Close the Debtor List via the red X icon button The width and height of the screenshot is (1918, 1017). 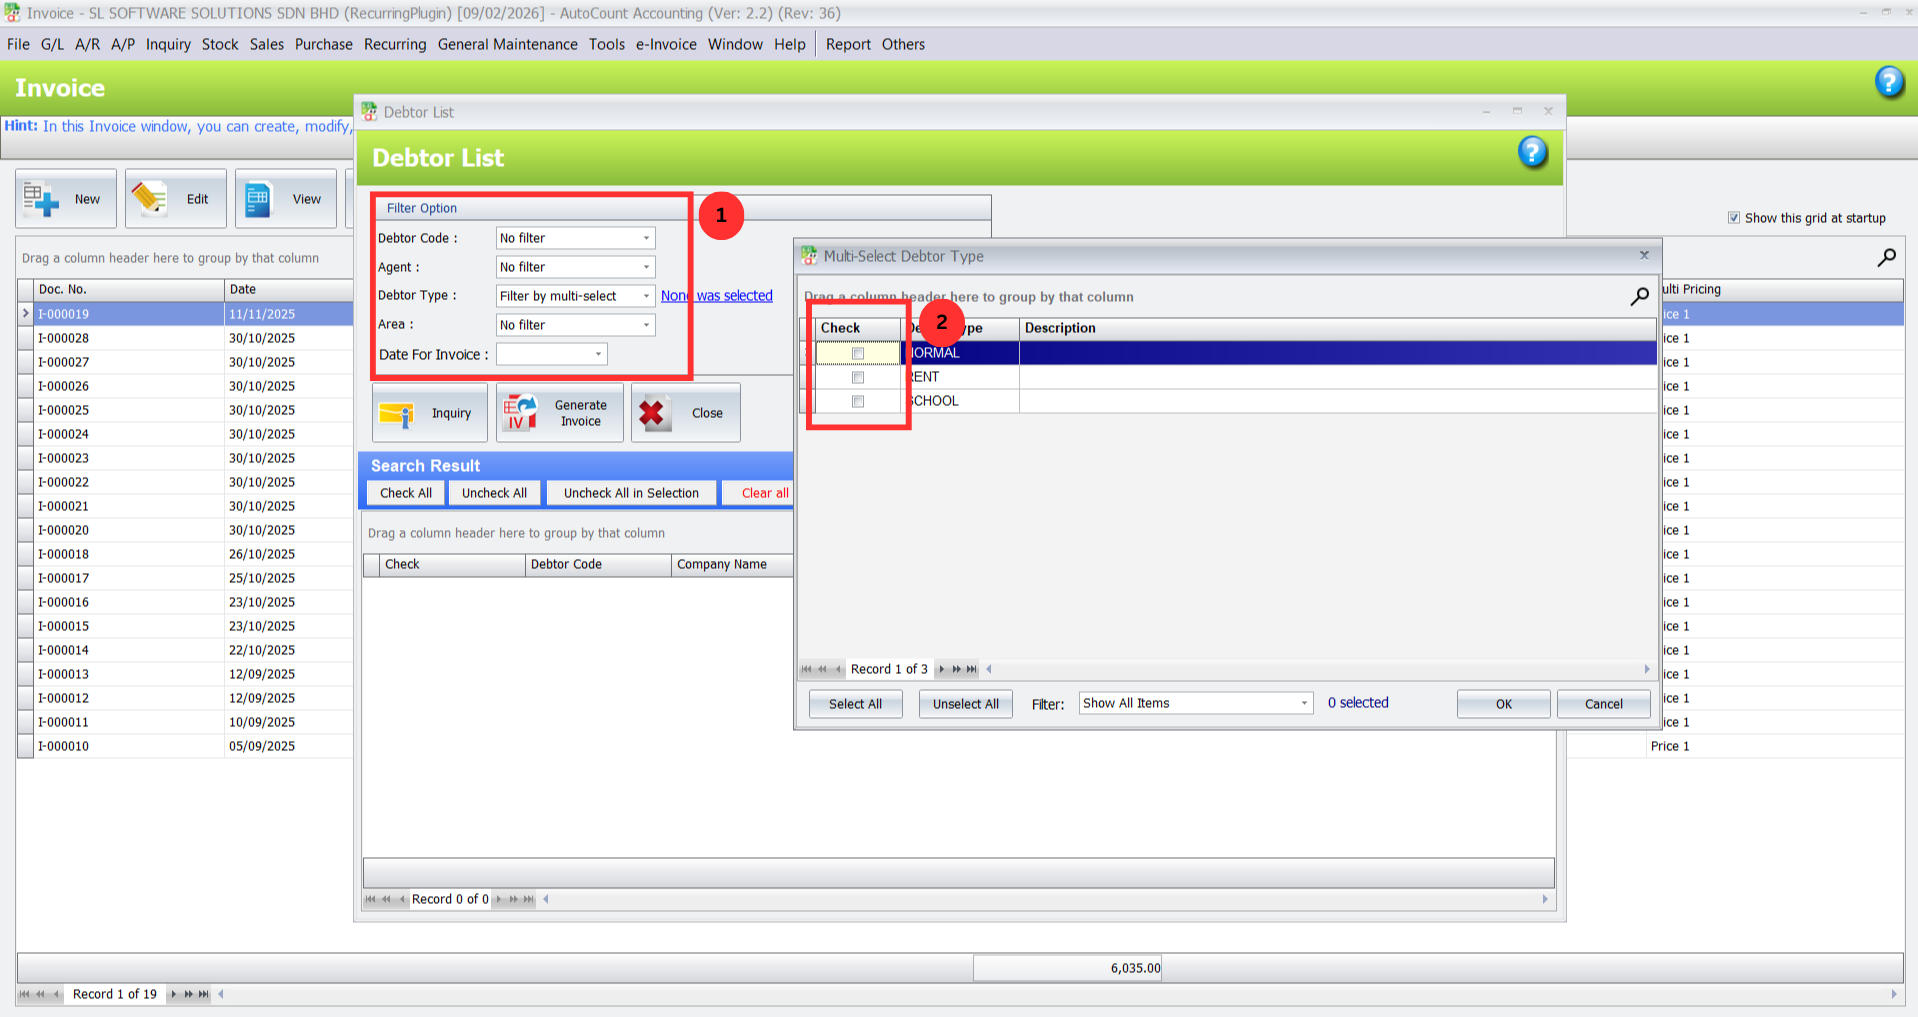click(685, 412)
